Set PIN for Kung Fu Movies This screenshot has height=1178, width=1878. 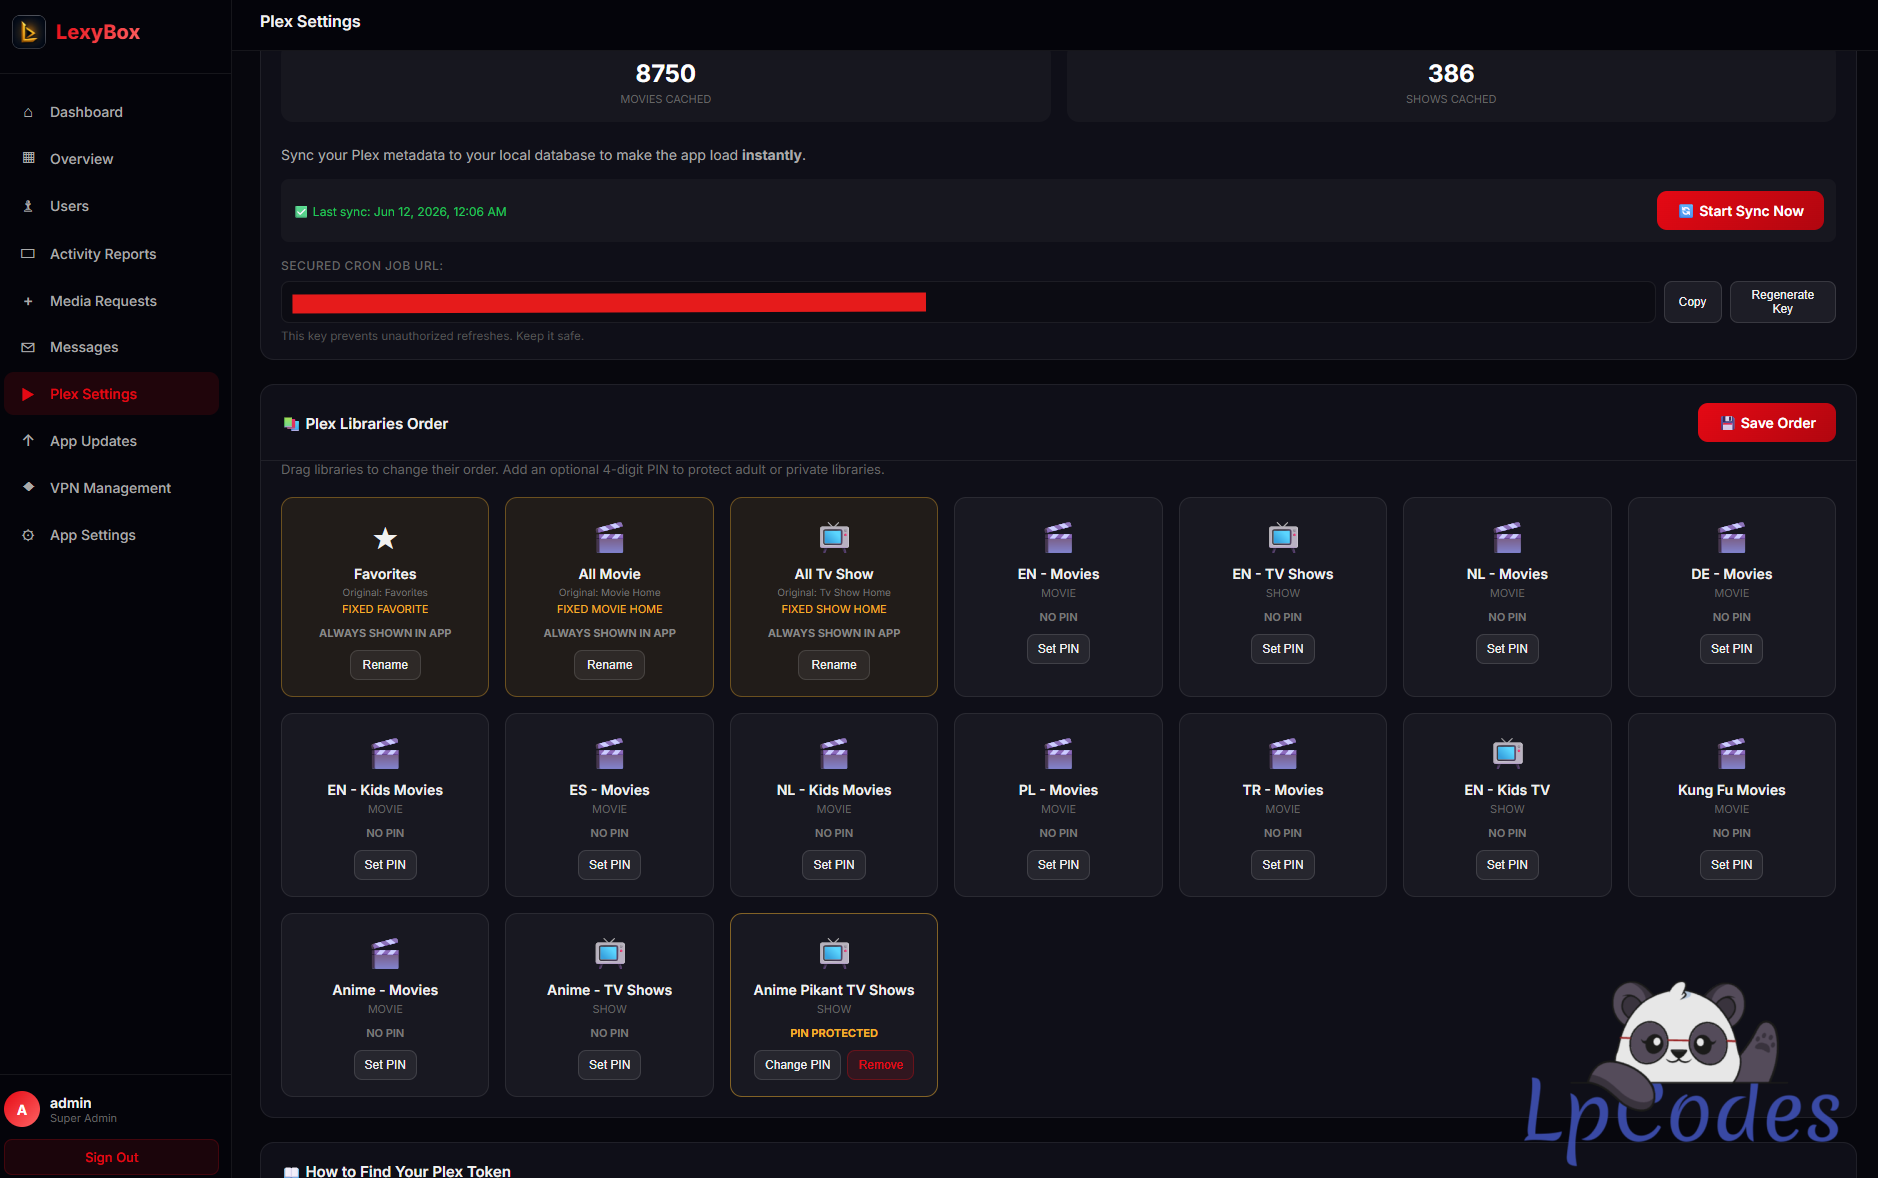pyautogui.click(x=1732, y=865)
